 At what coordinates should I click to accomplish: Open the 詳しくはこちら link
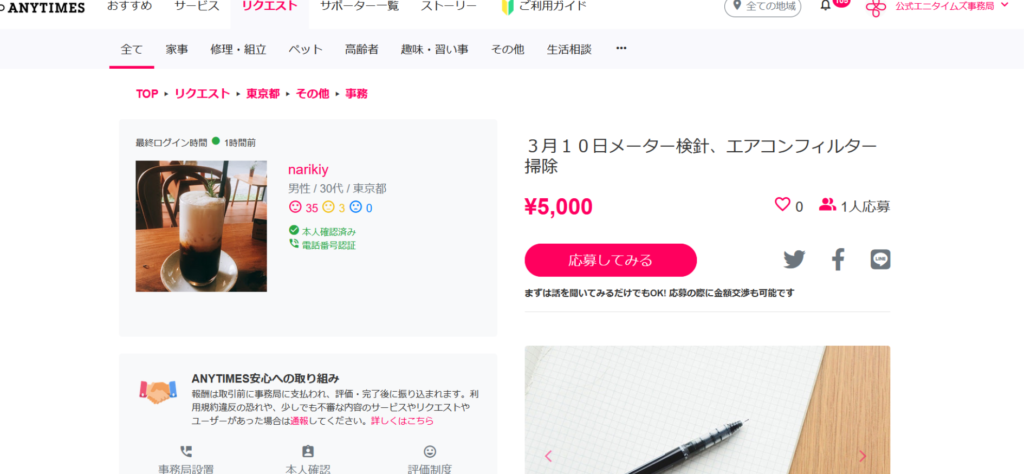[402, 421]
